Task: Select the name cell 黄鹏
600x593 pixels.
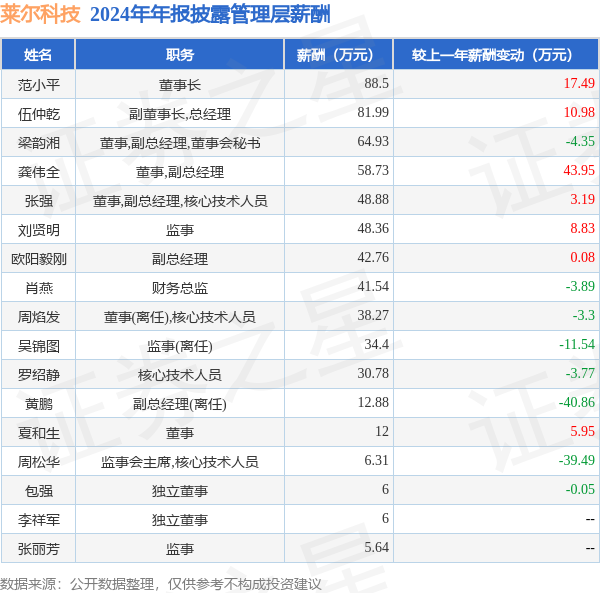Action: pos(39,404)
